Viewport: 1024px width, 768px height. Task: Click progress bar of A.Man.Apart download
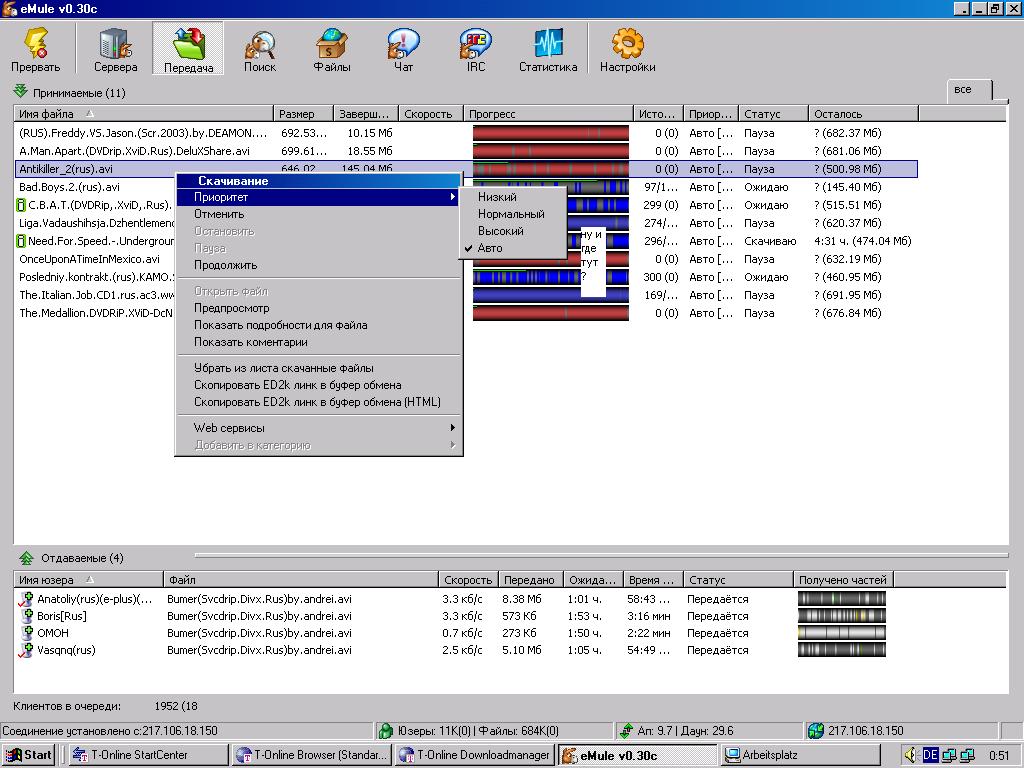point(551,151)
